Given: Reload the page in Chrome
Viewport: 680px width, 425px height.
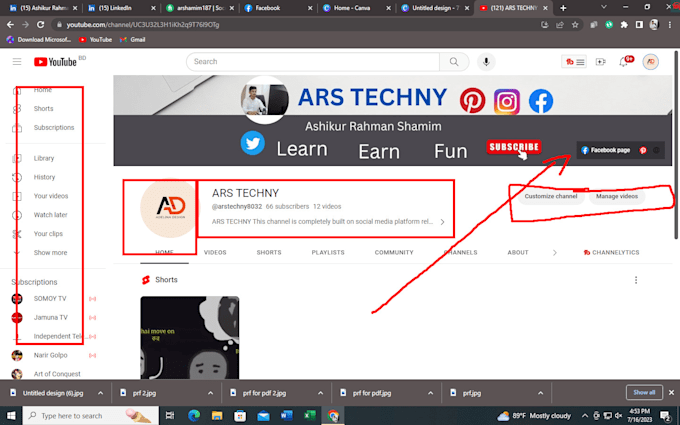Looking at the screenshot, I should click(x=40, y=25).
